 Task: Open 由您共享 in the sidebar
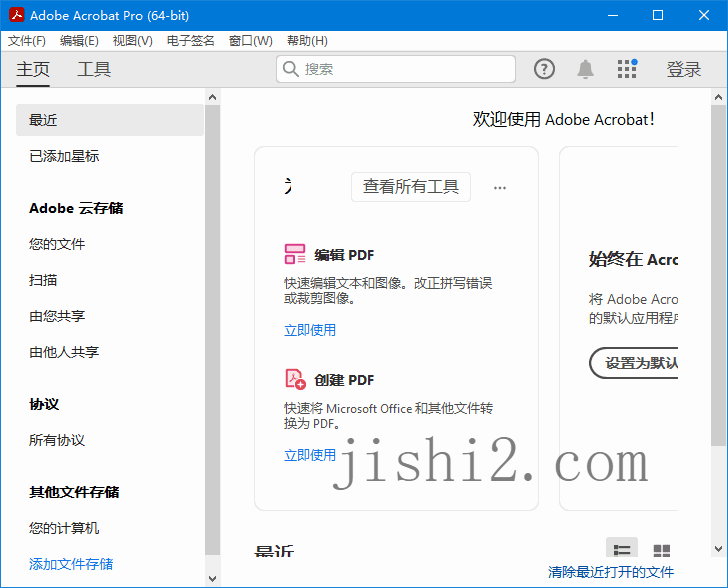coord(57,316)
